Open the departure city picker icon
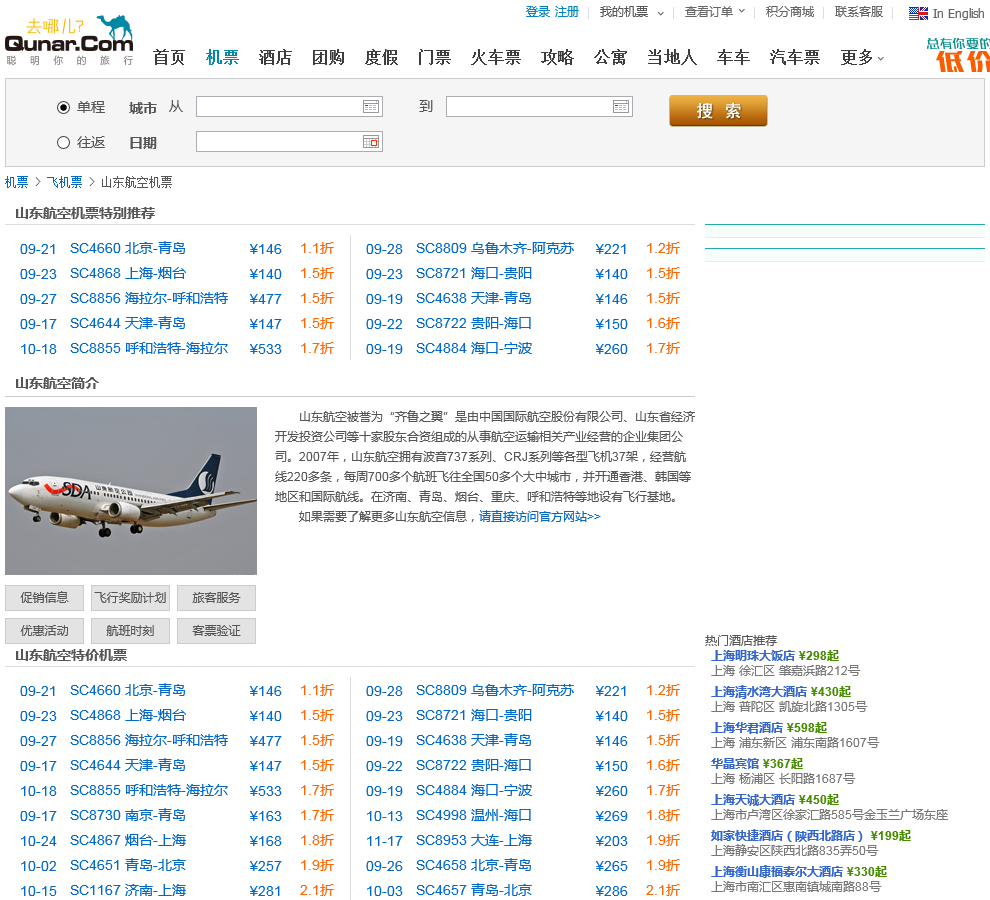990x900 pixels. click(x=371, y=107)
